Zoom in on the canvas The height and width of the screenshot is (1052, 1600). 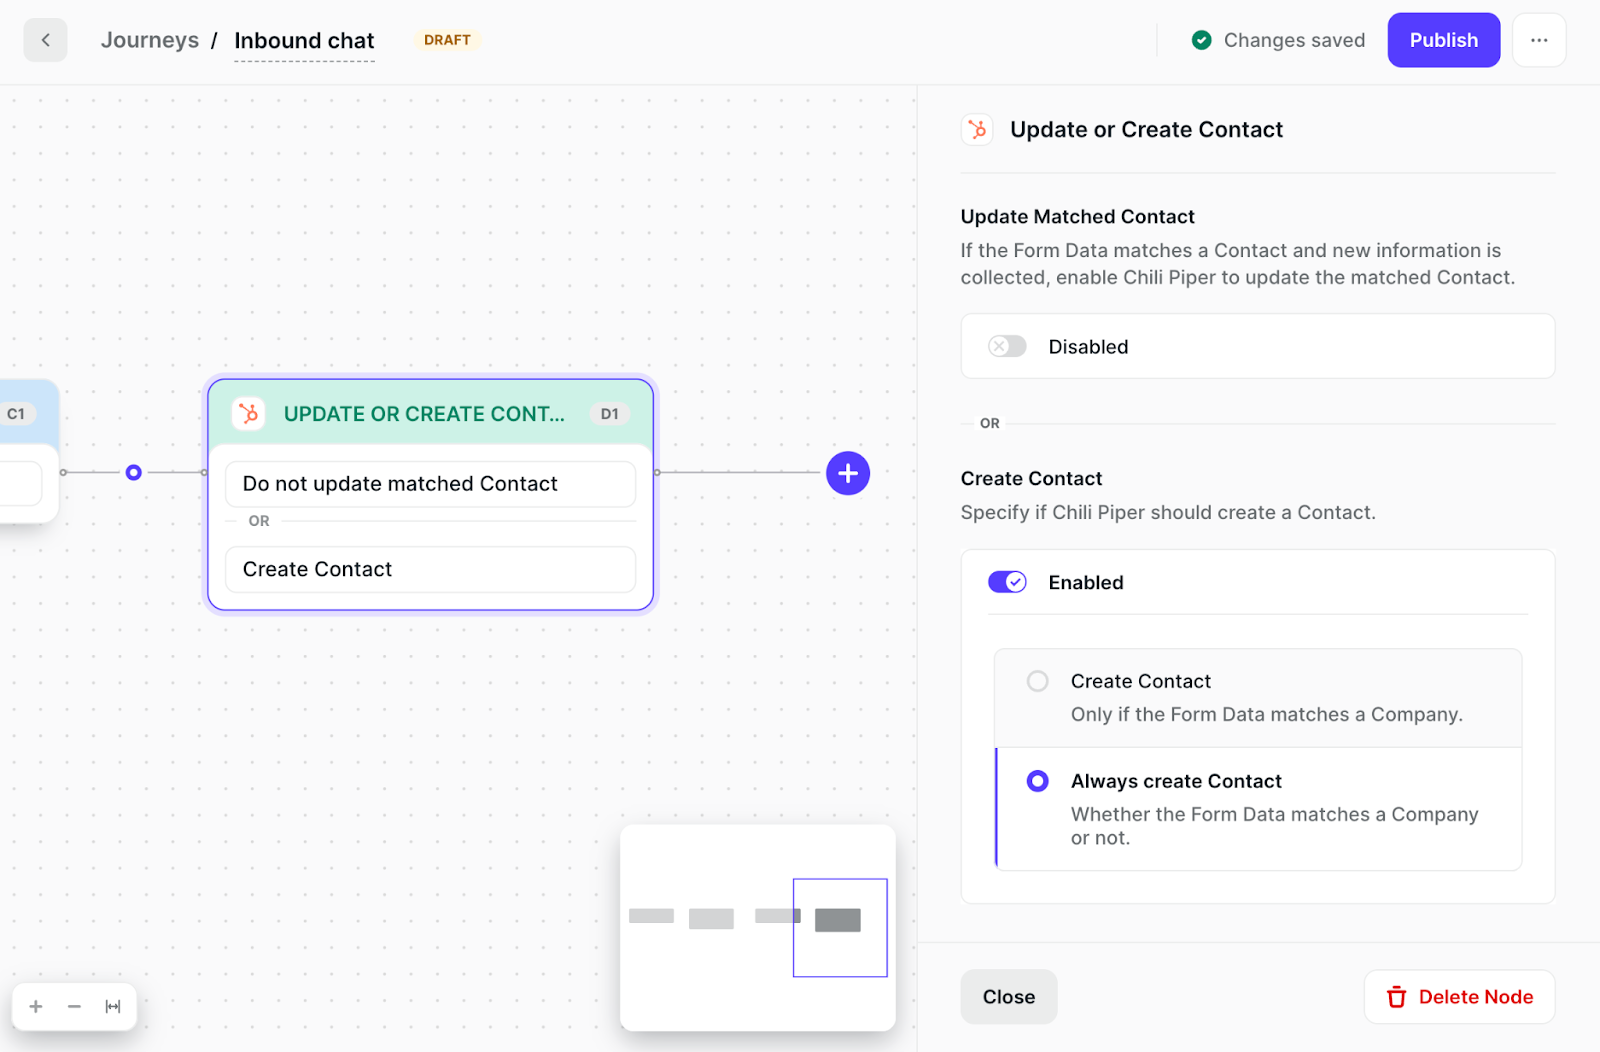(x=36, y=1006)
